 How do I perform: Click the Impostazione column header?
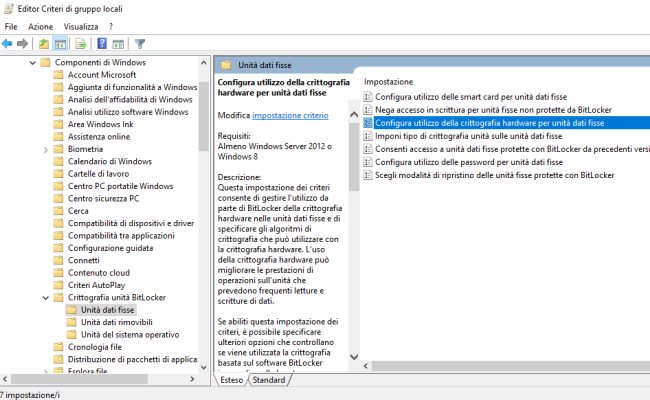[390, 81]
